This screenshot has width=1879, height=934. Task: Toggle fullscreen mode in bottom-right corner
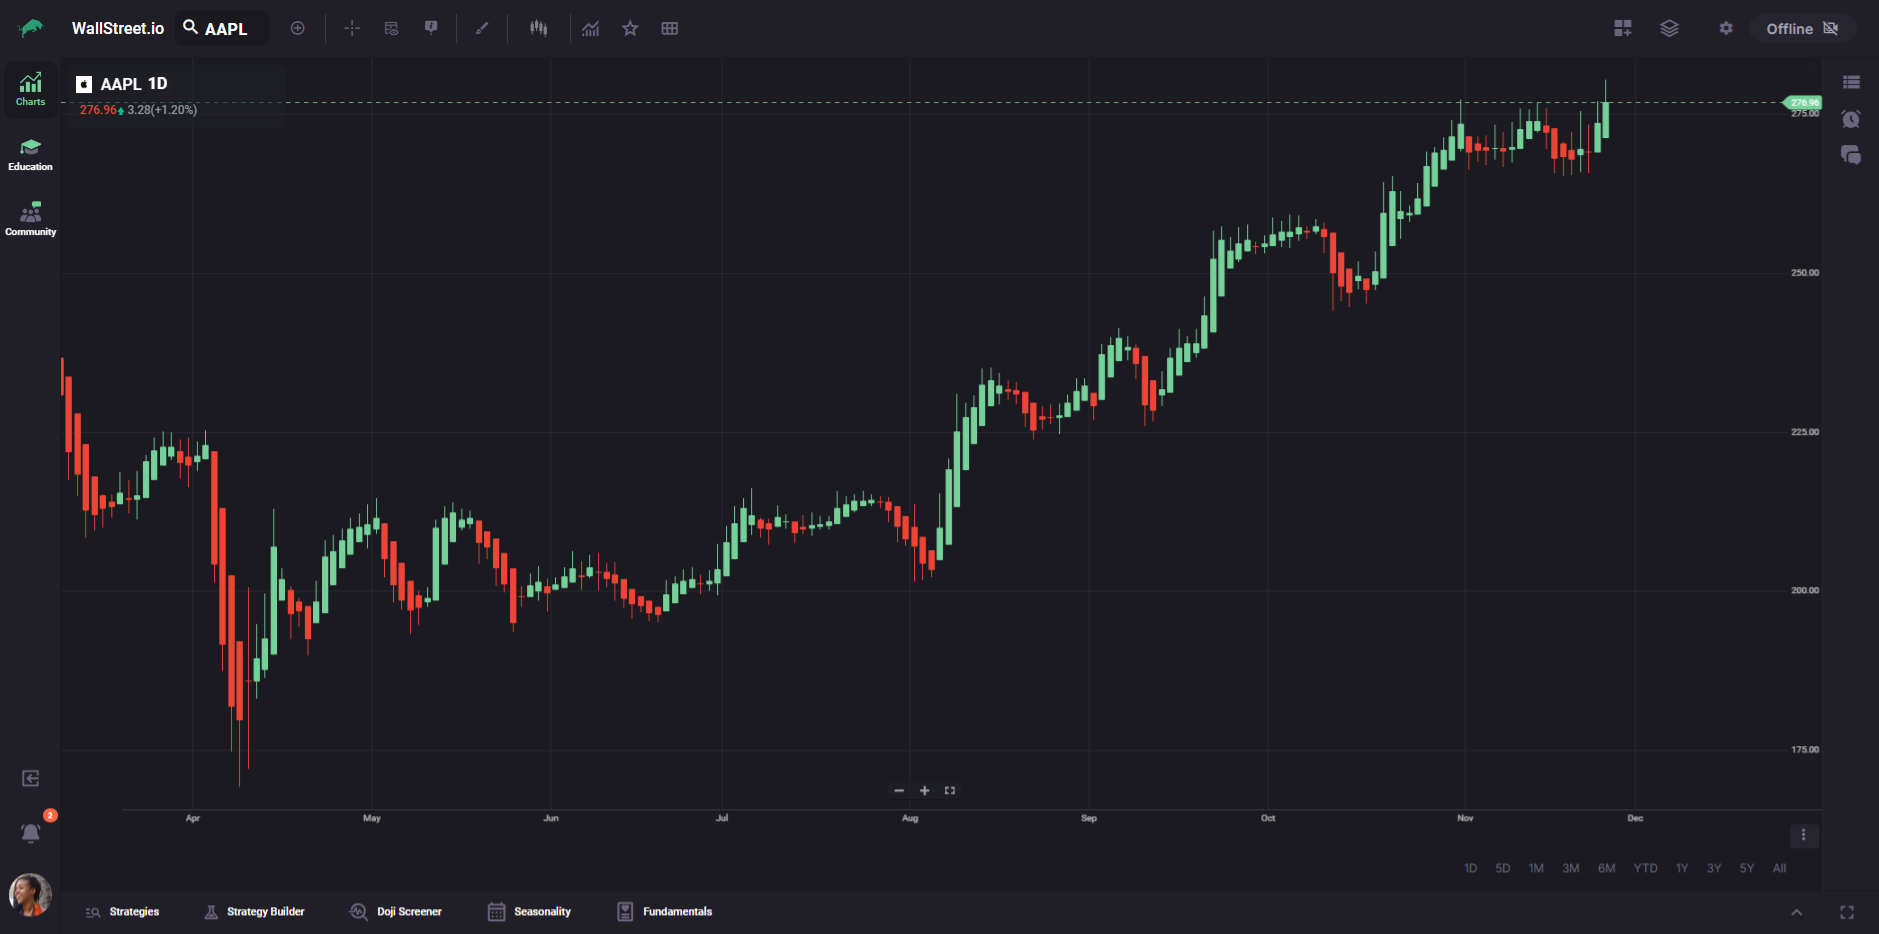[1847, 912]
